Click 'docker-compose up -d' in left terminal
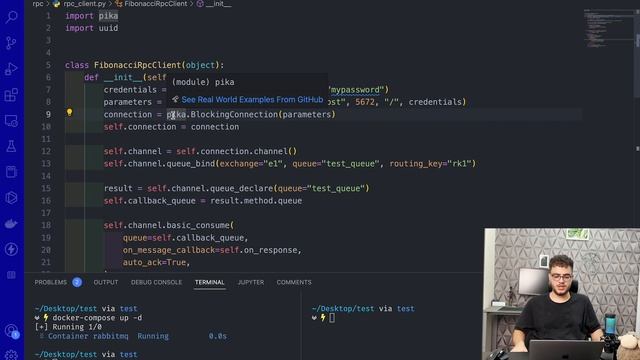The height and width of the screenshot is (360, 640). coord(97,318)
